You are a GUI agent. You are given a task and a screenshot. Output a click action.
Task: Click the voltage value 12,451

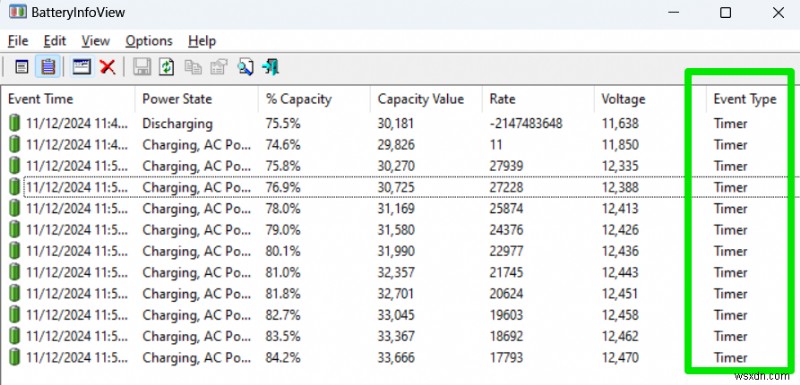[x=620, y=294]
